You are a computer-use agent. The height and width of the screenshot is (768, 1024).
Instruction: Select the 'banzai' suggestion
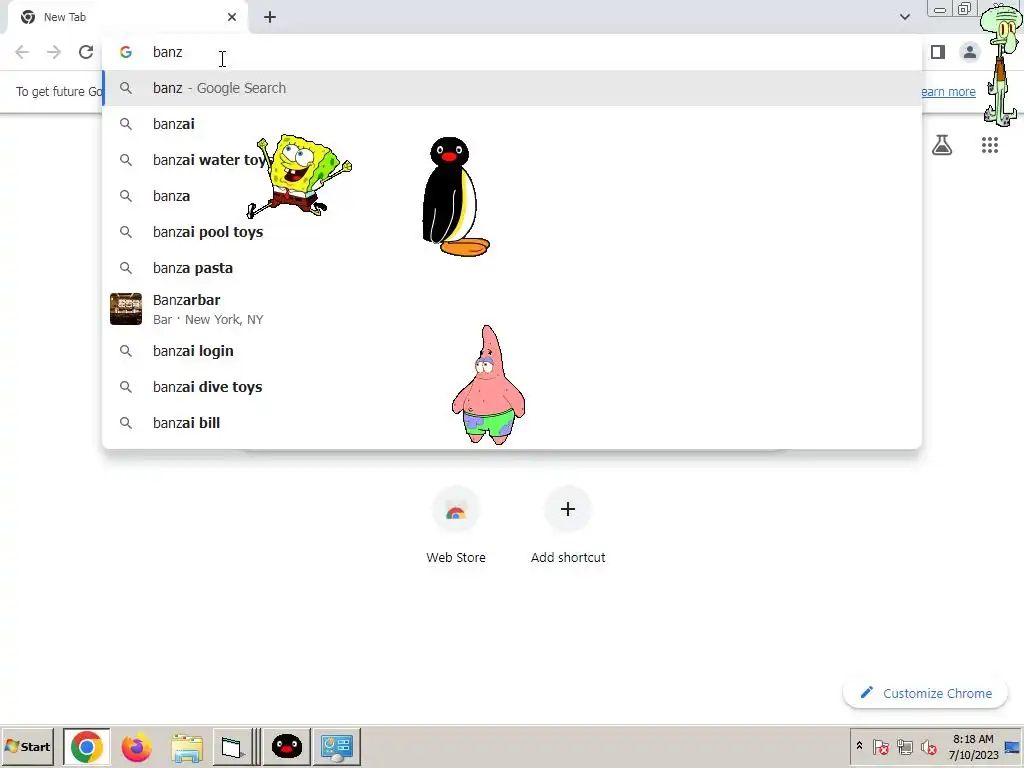pyautogui.click(x=512, y=124)
